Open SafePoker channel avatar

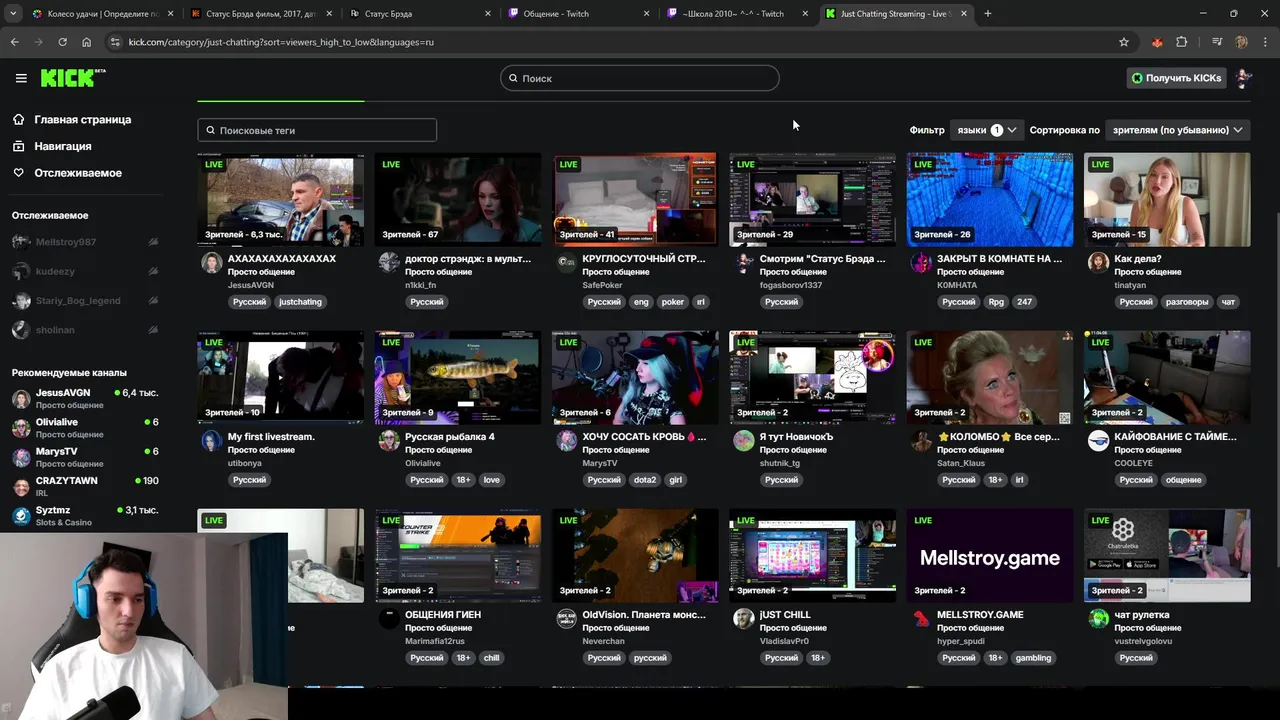pyautogui.click(x=566, y=263)
